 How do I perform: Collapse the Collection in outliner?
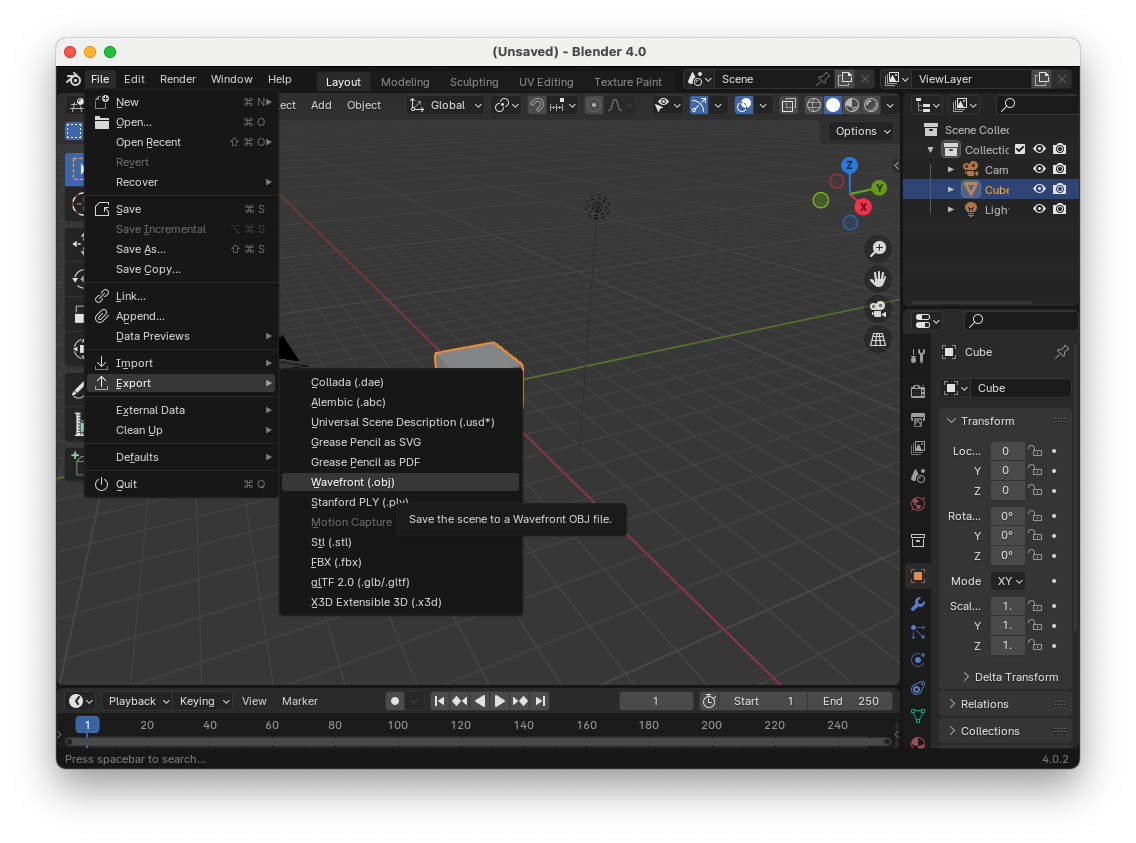click(931, 150)
